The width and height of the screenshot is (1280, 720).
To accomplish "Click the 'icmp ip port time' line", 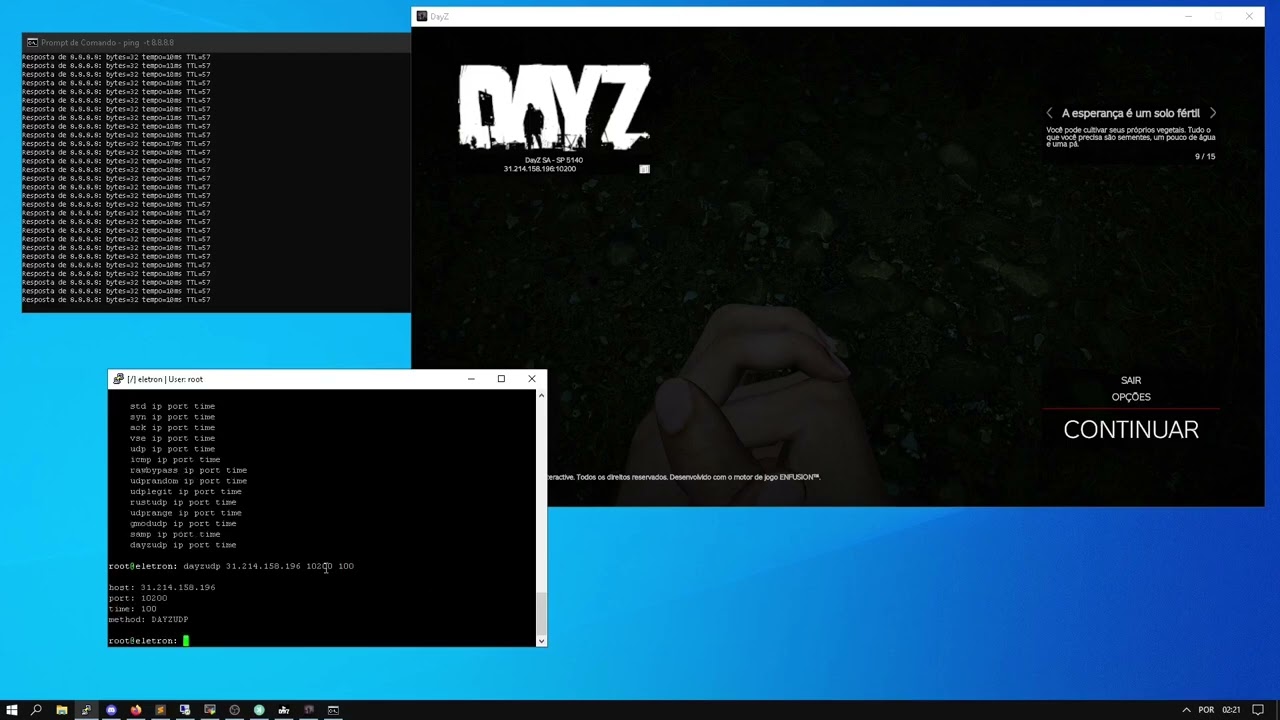I will pyautogui.click(x=175, y=460).
